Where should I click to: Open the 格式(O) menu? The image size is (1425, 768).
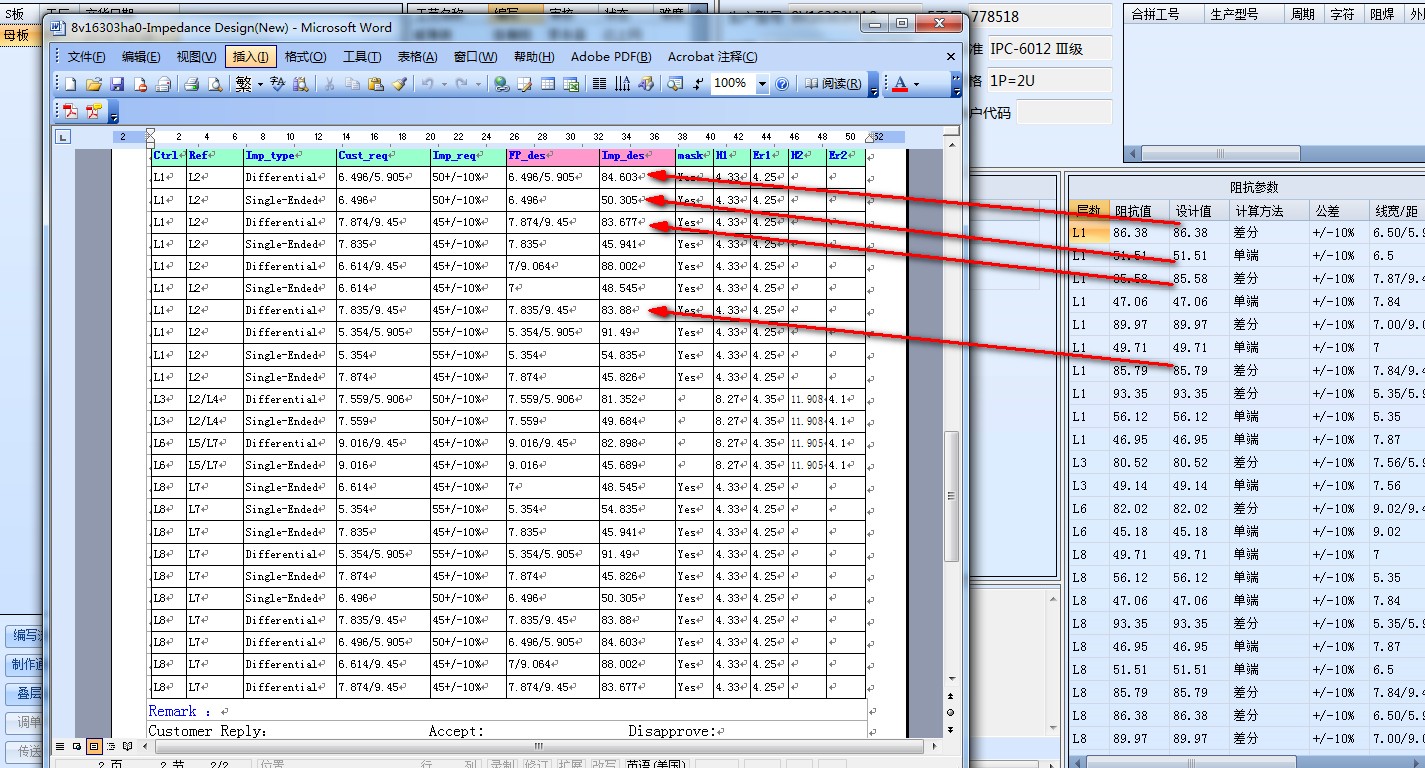click(x=305, y=57)
